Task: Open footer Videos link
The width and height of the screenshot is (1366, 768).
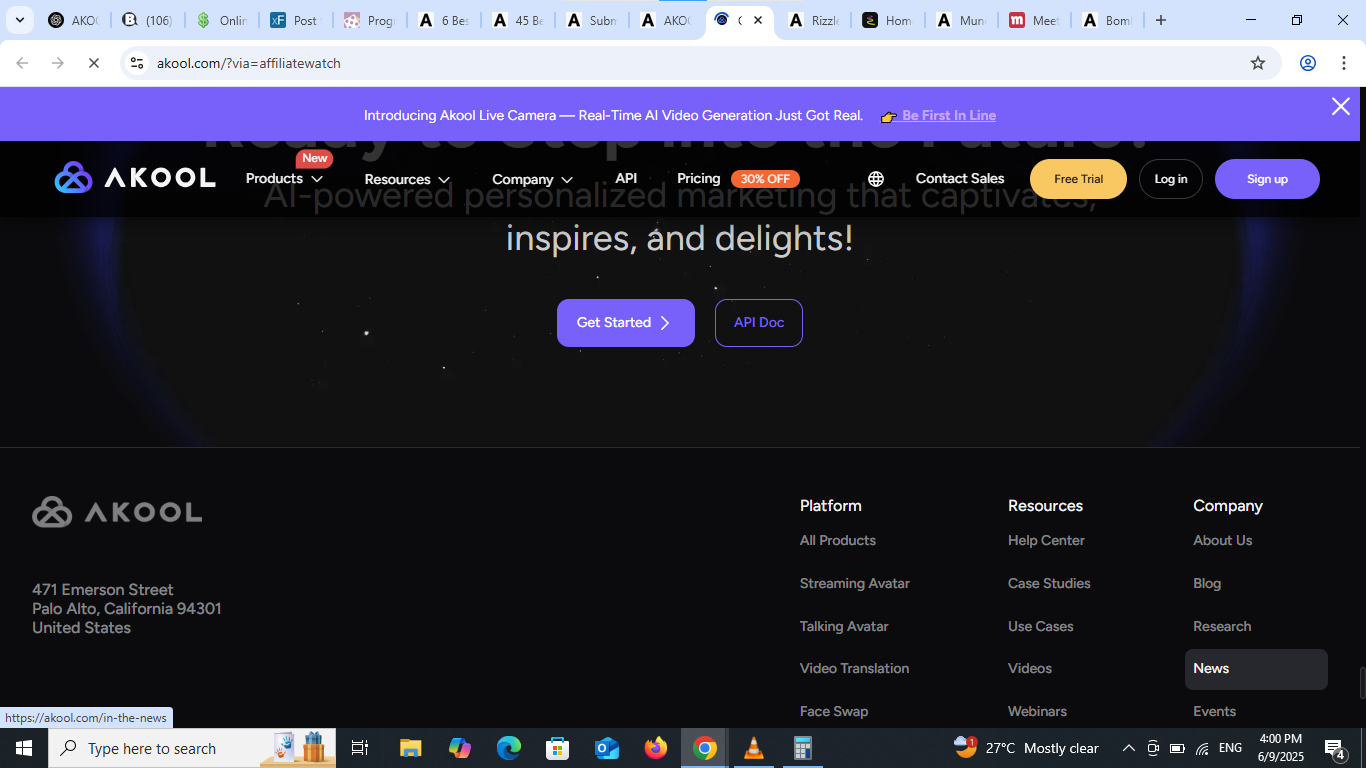Action: [x=1030, y=669]
